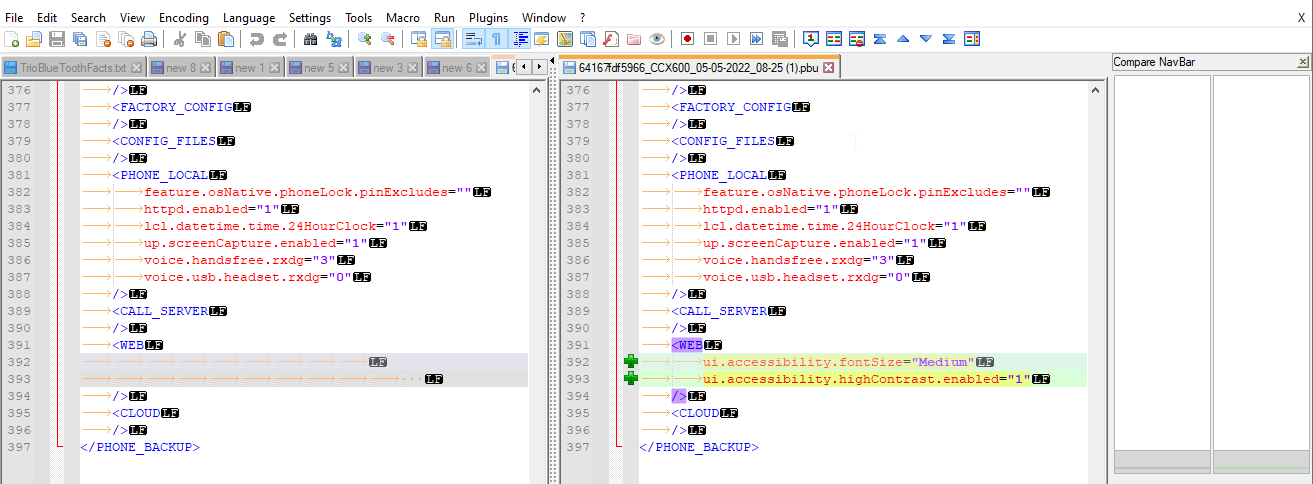The height and width of the screenshot is (484, 1313).
Task: Open the Find binoculars tool
Action: tap(310, 39)
